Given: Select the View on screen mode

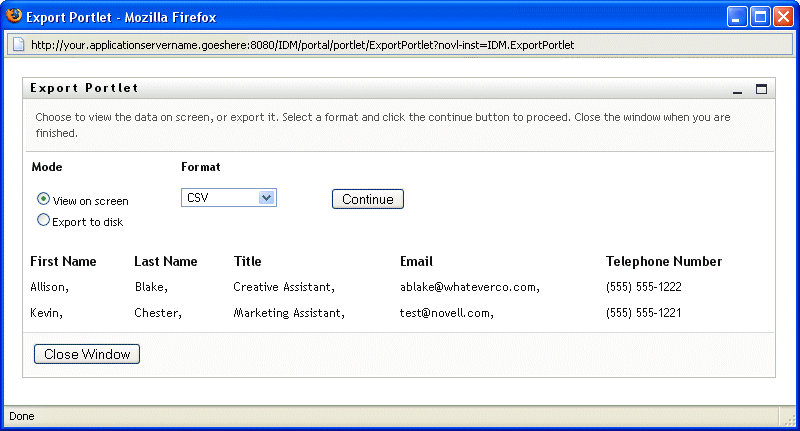Looking at the screenshot, I should 43,199.
